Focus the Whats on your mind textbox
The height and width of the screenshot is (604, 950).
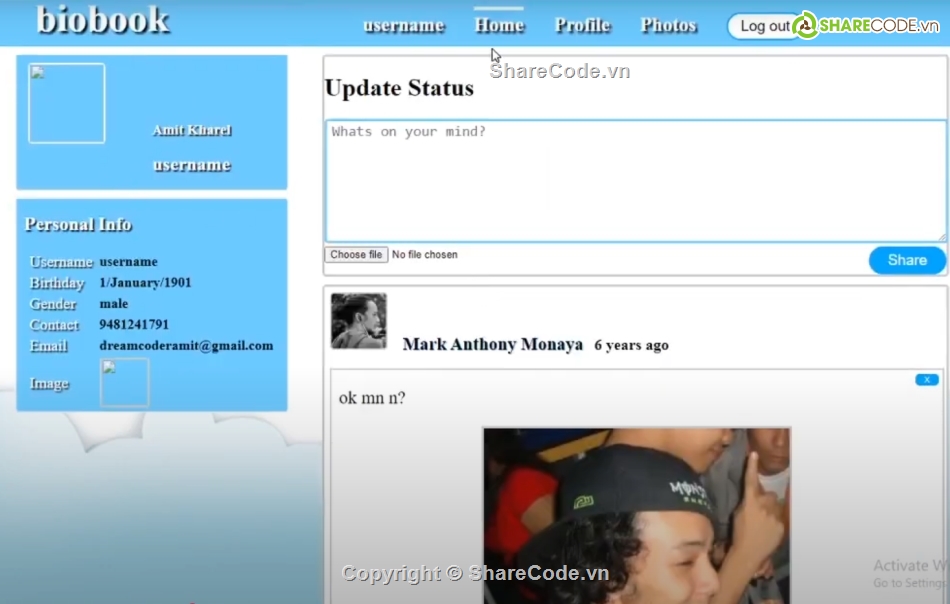click(x=636, y=181)
